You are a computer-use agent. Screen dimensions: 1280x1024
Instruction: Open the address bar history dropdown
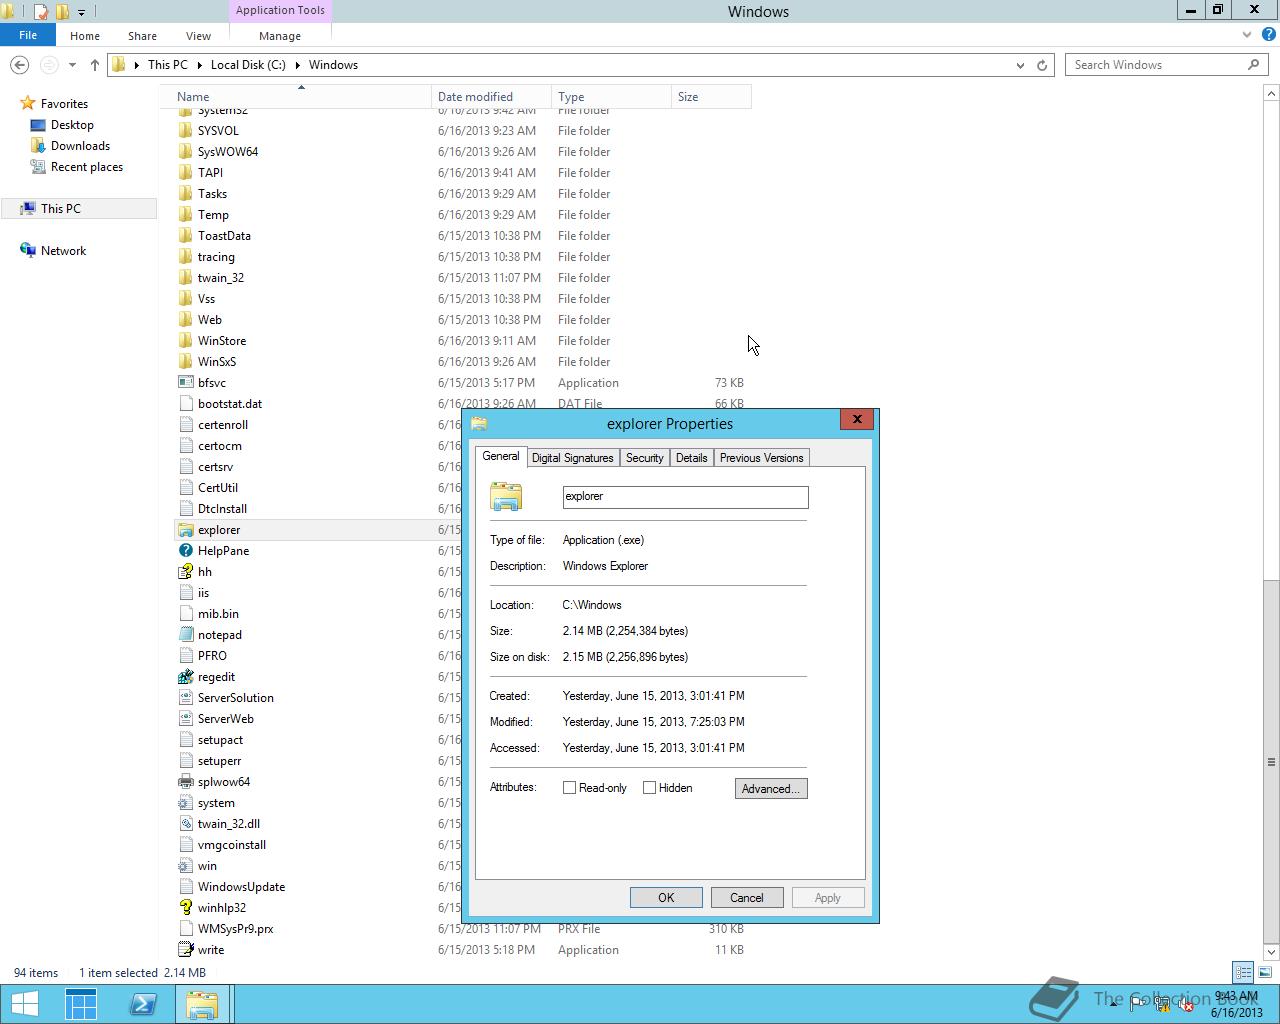coord(1020,65)
